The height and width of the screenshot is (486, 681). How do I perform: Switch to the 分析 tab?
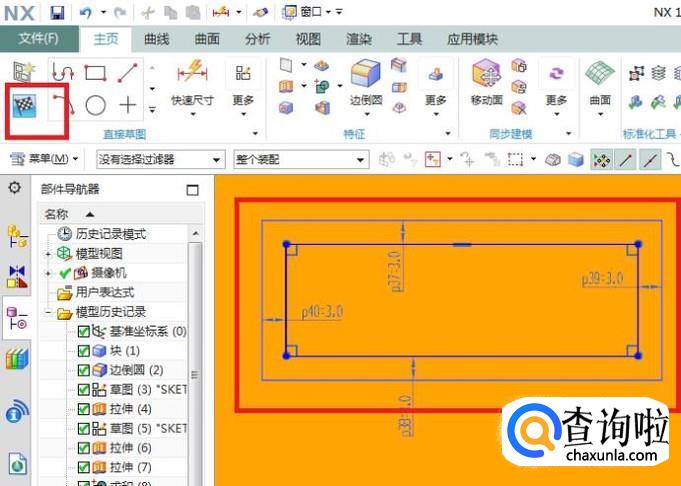257,39
